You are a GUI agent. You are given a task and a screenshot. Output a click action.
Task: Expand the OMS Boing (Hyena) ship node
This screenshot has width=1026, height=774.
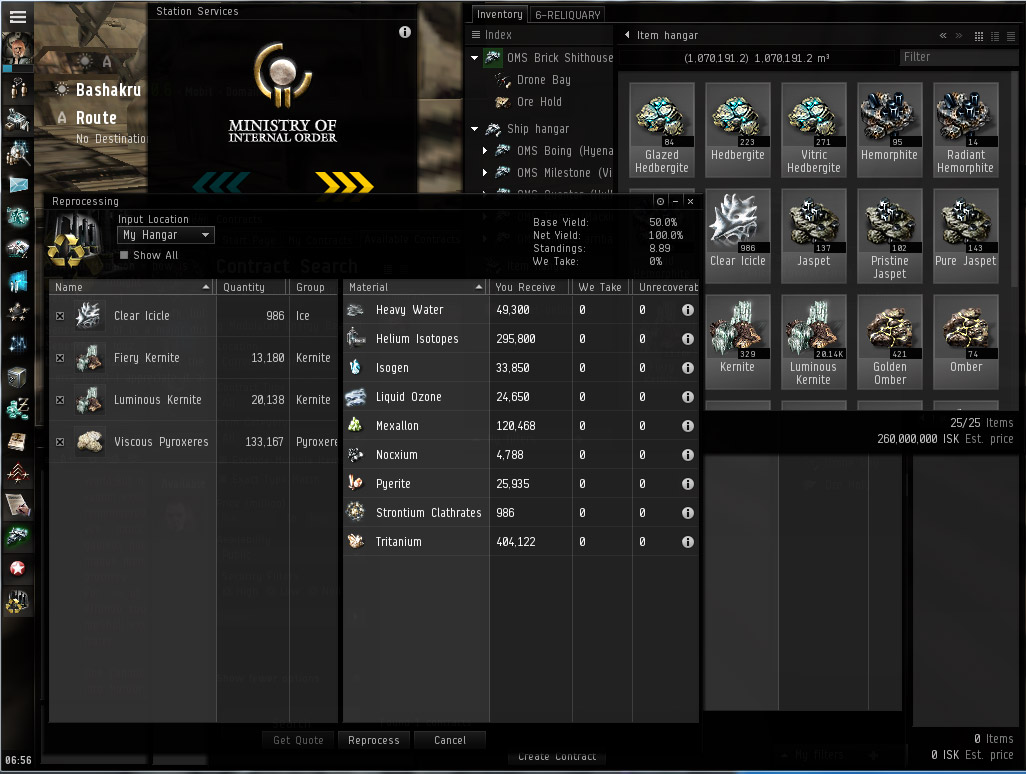pyautogui.click(x=485, y=151)
